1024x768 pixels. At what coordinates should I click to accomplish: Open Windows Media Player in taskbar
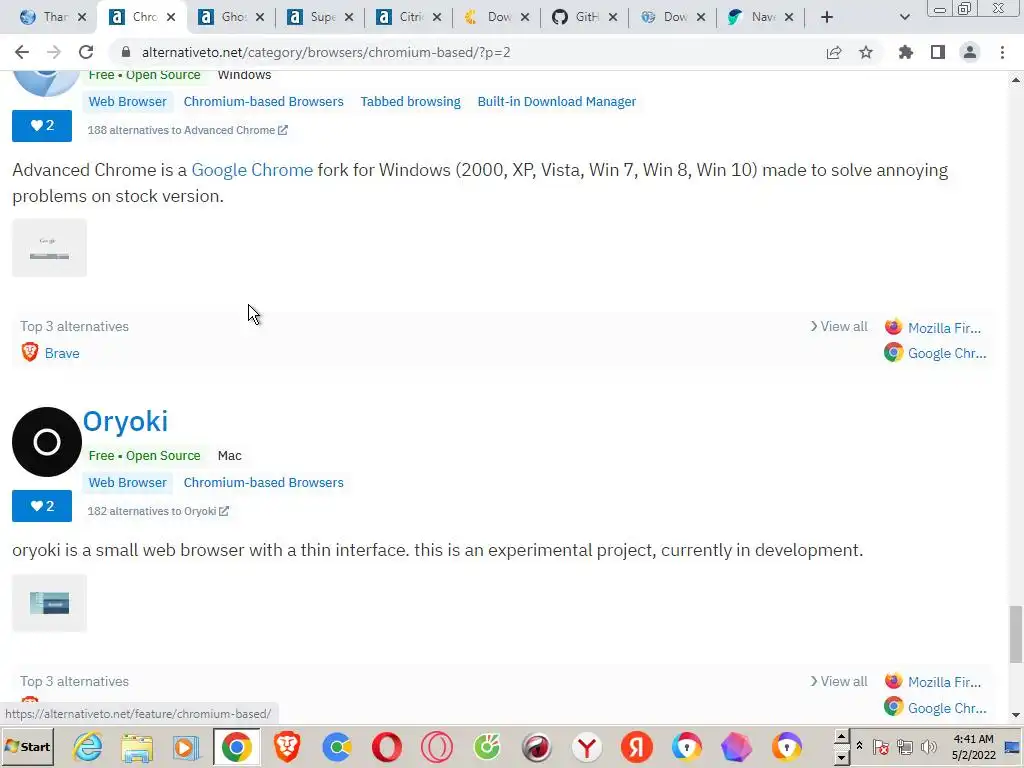(187, 747)
